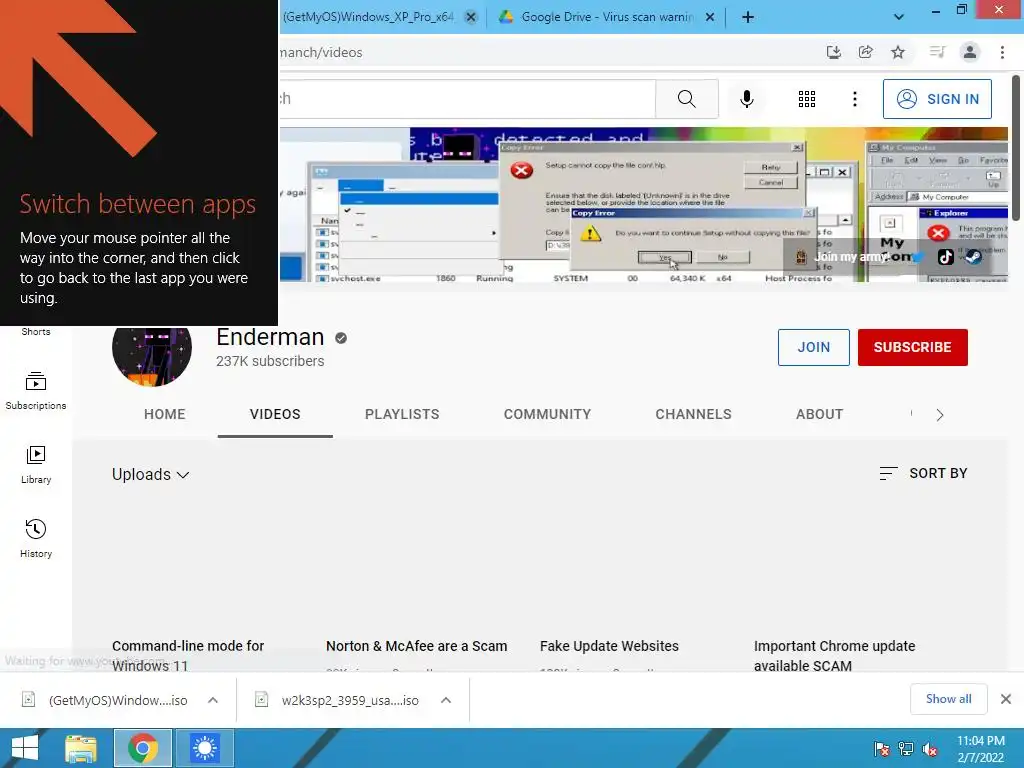Open video titled Norton & McAfee are a Scam
The image size is (1024, 768).
417,646
